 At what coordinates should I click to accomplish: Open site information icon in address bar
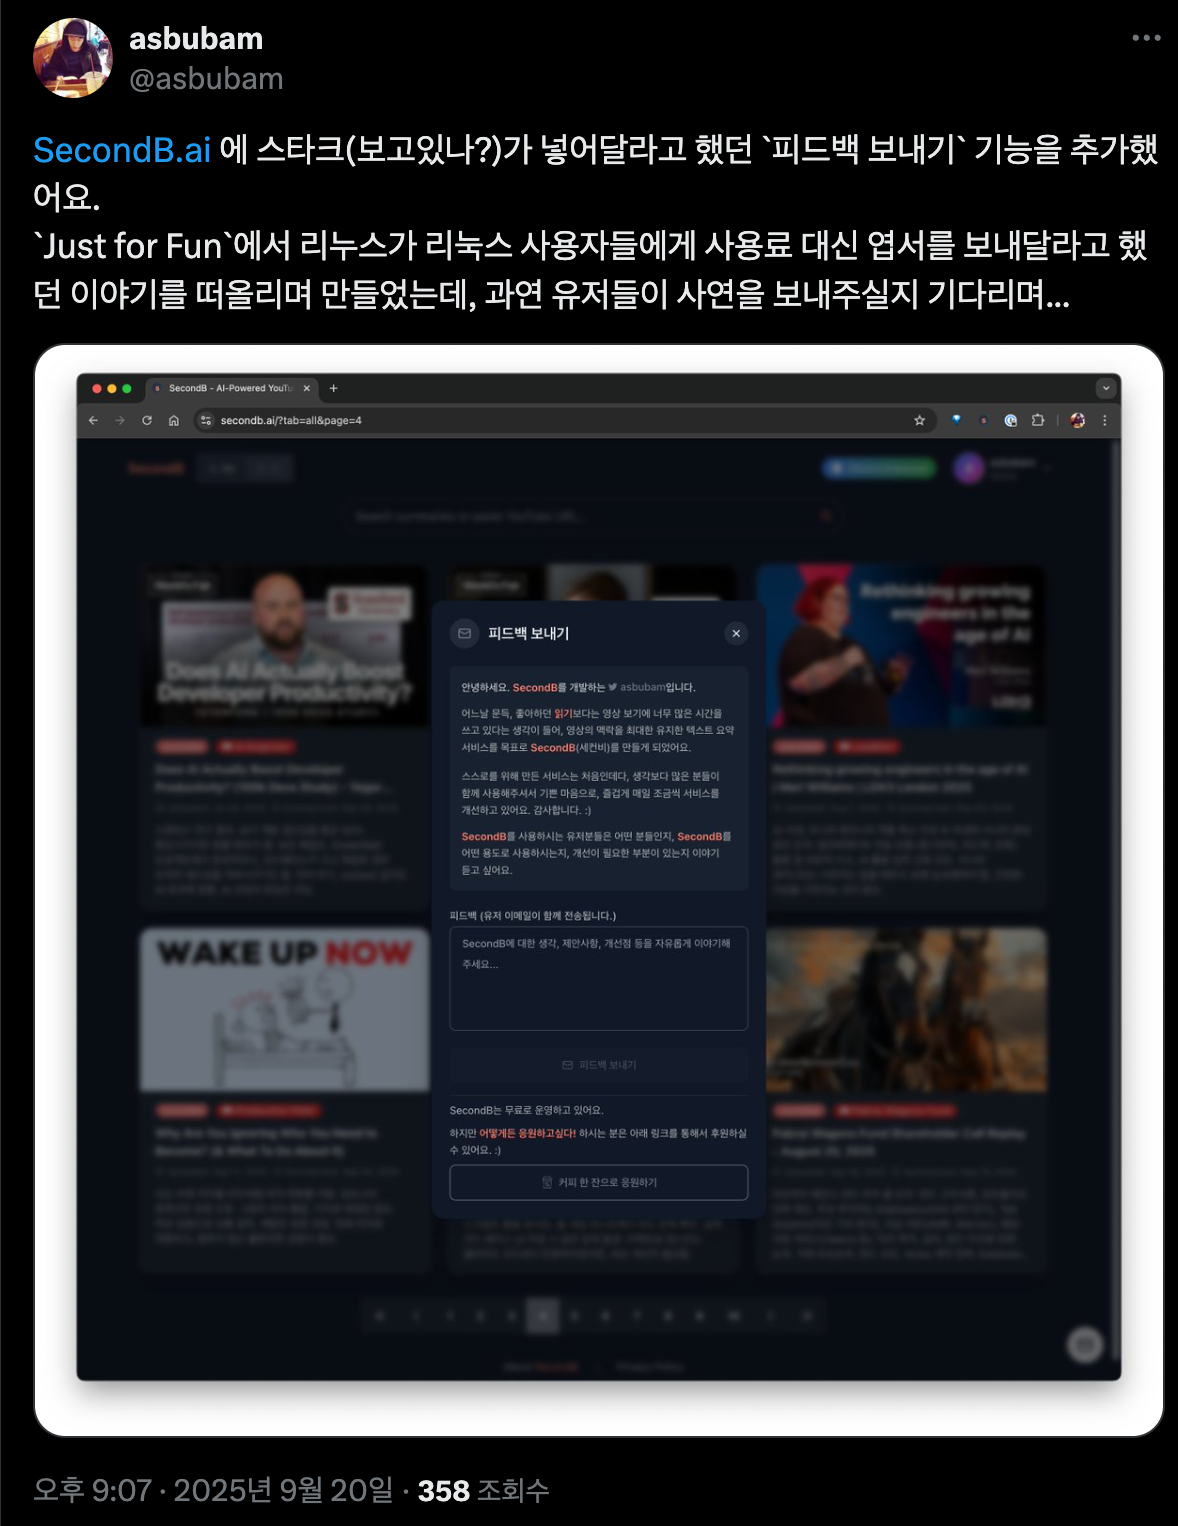pos(206,420)
